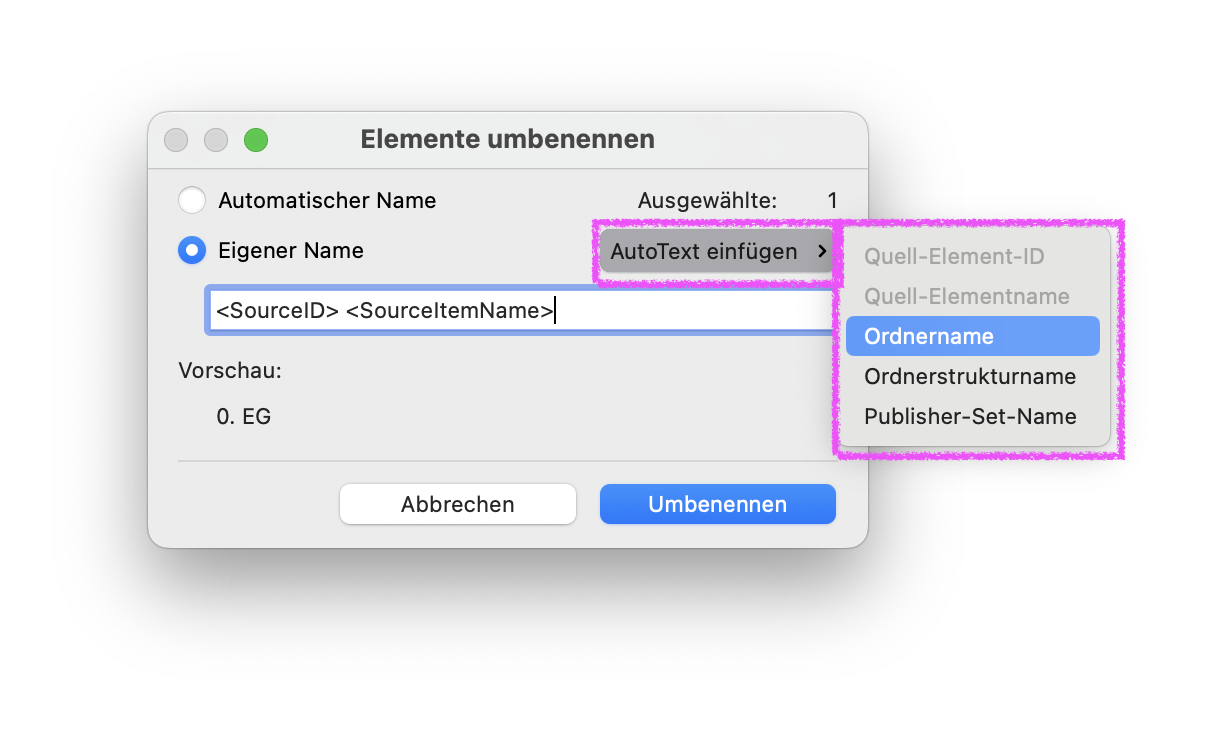
Task: Click the Elemente umbenennen title bar
Action: [x=508, y=139]
